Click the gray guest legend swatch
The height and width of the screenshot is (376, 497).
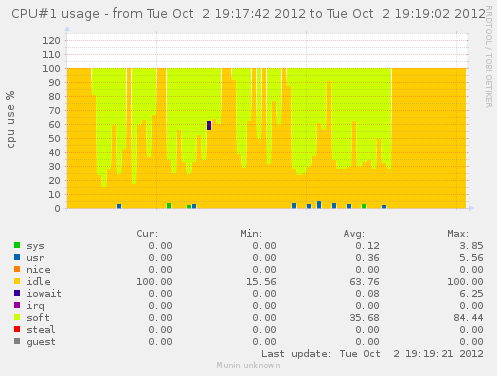pos(17,341)
